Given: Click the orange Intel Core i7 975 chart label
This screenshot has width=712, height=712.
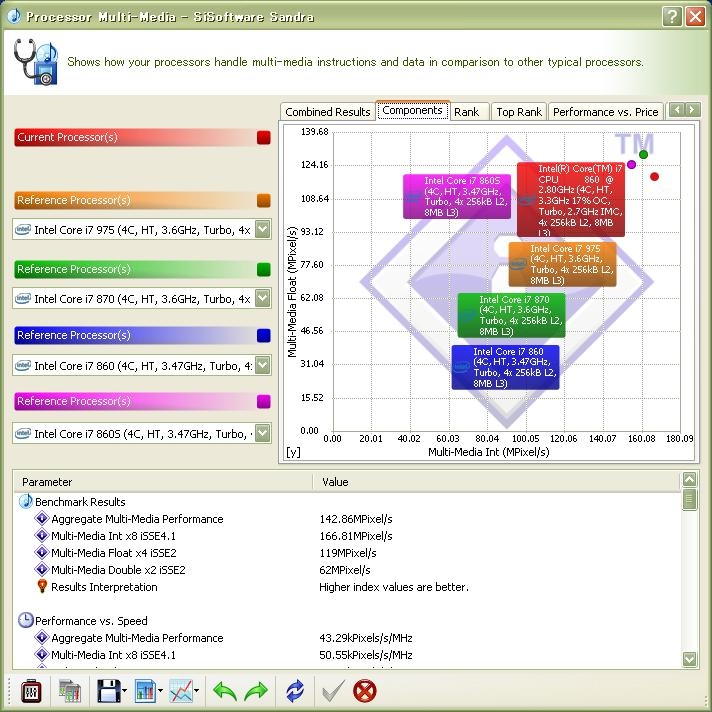Looking at the screenshot, I should (562, 264).
